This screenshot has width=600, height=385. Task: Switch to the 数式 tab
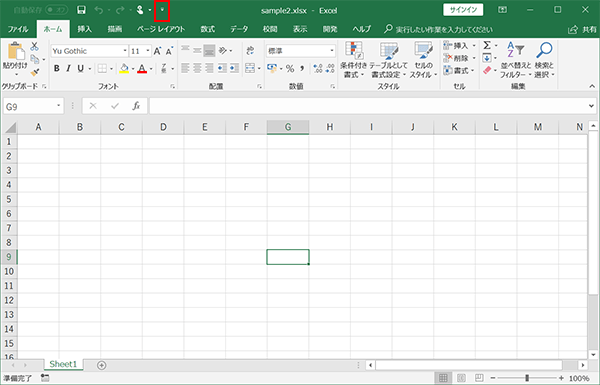coord(208,29)
